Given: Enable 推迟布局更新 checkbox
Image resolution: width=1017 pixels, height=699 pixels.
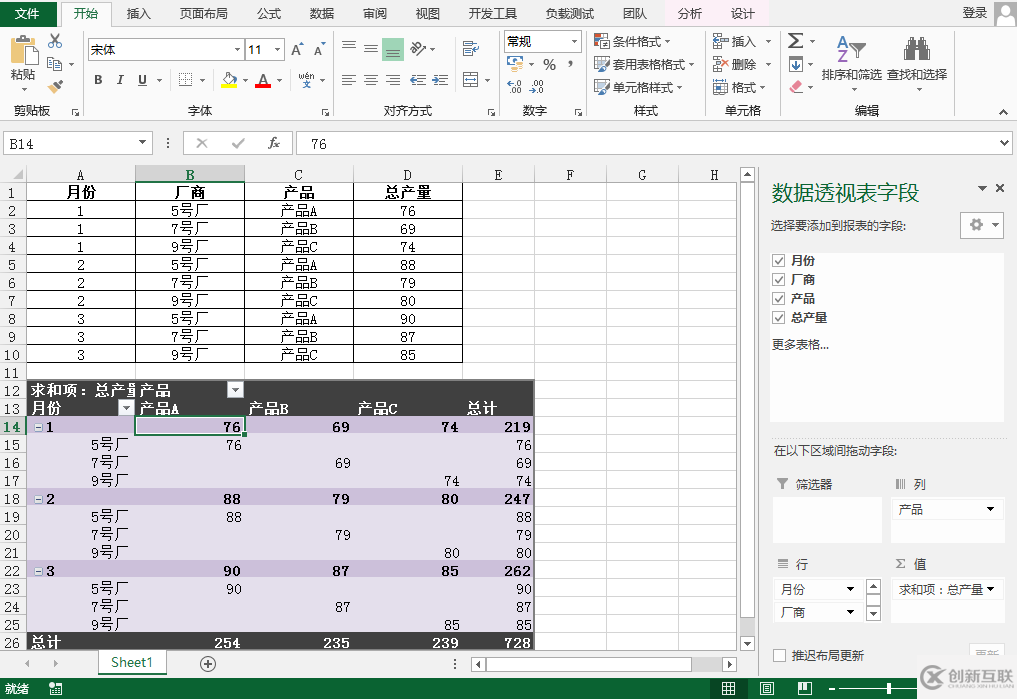Looking at the screenshot, I should pos(780,656).
